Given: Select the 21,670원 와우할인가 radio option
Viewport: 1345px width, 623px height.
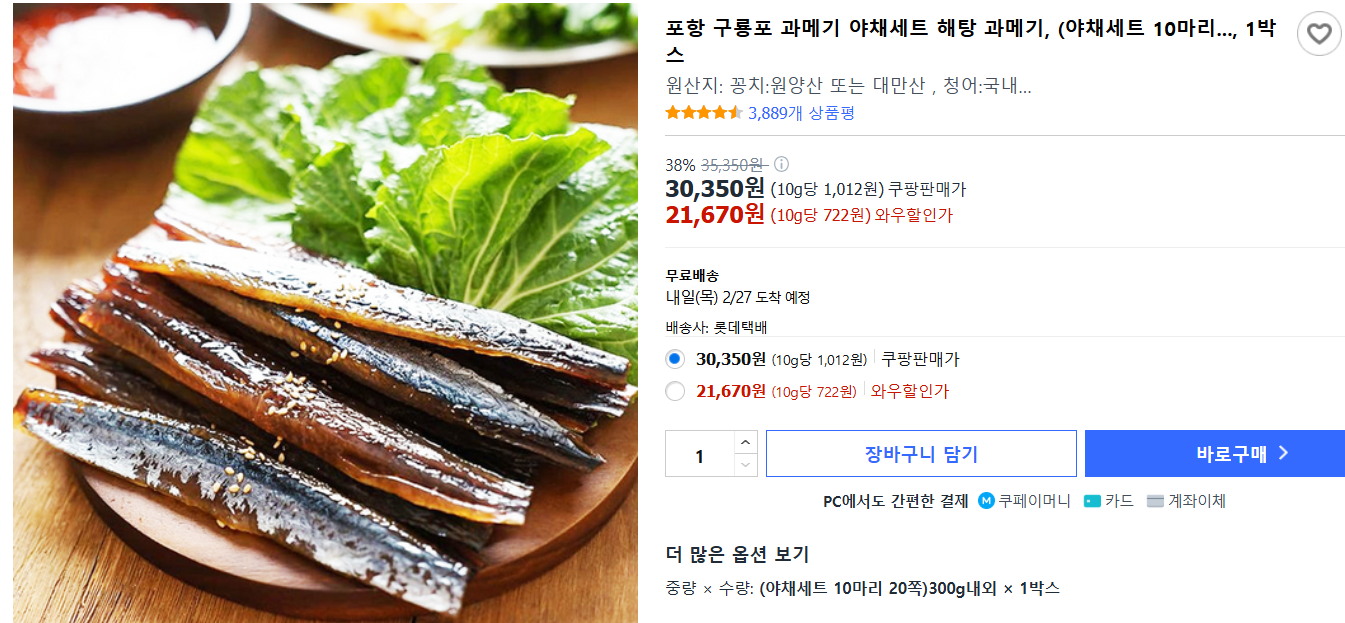Looking at the screenshot, I should click(x=675, y=391).
